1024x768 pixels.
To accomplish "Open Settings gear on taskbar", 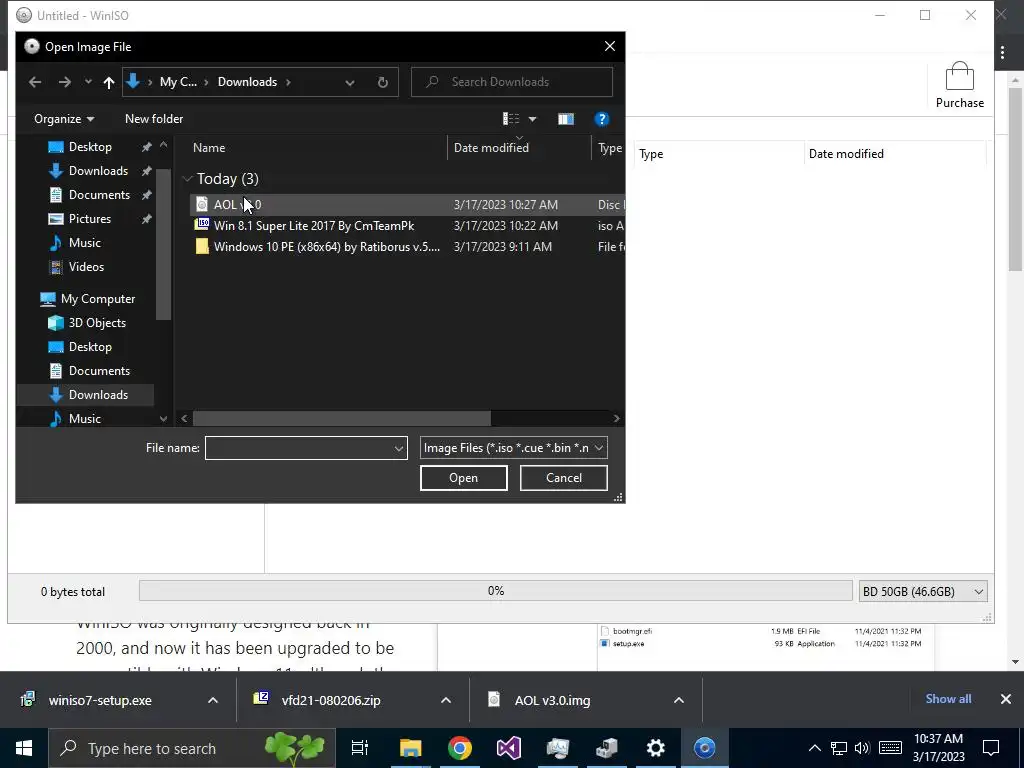I will (655, 748).
